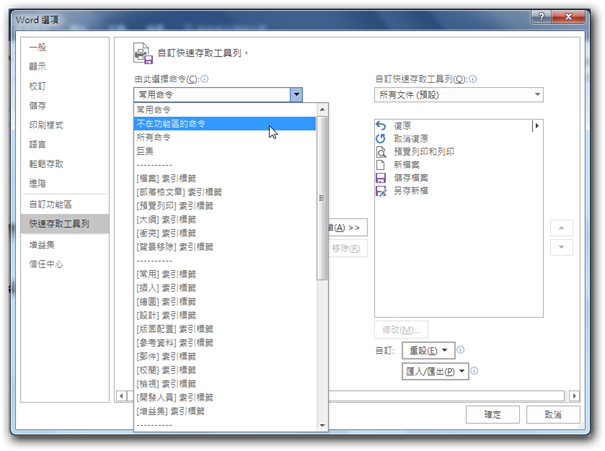
Task: Select [部落格文章] 索引標籤 option
Action: [225, 192]
